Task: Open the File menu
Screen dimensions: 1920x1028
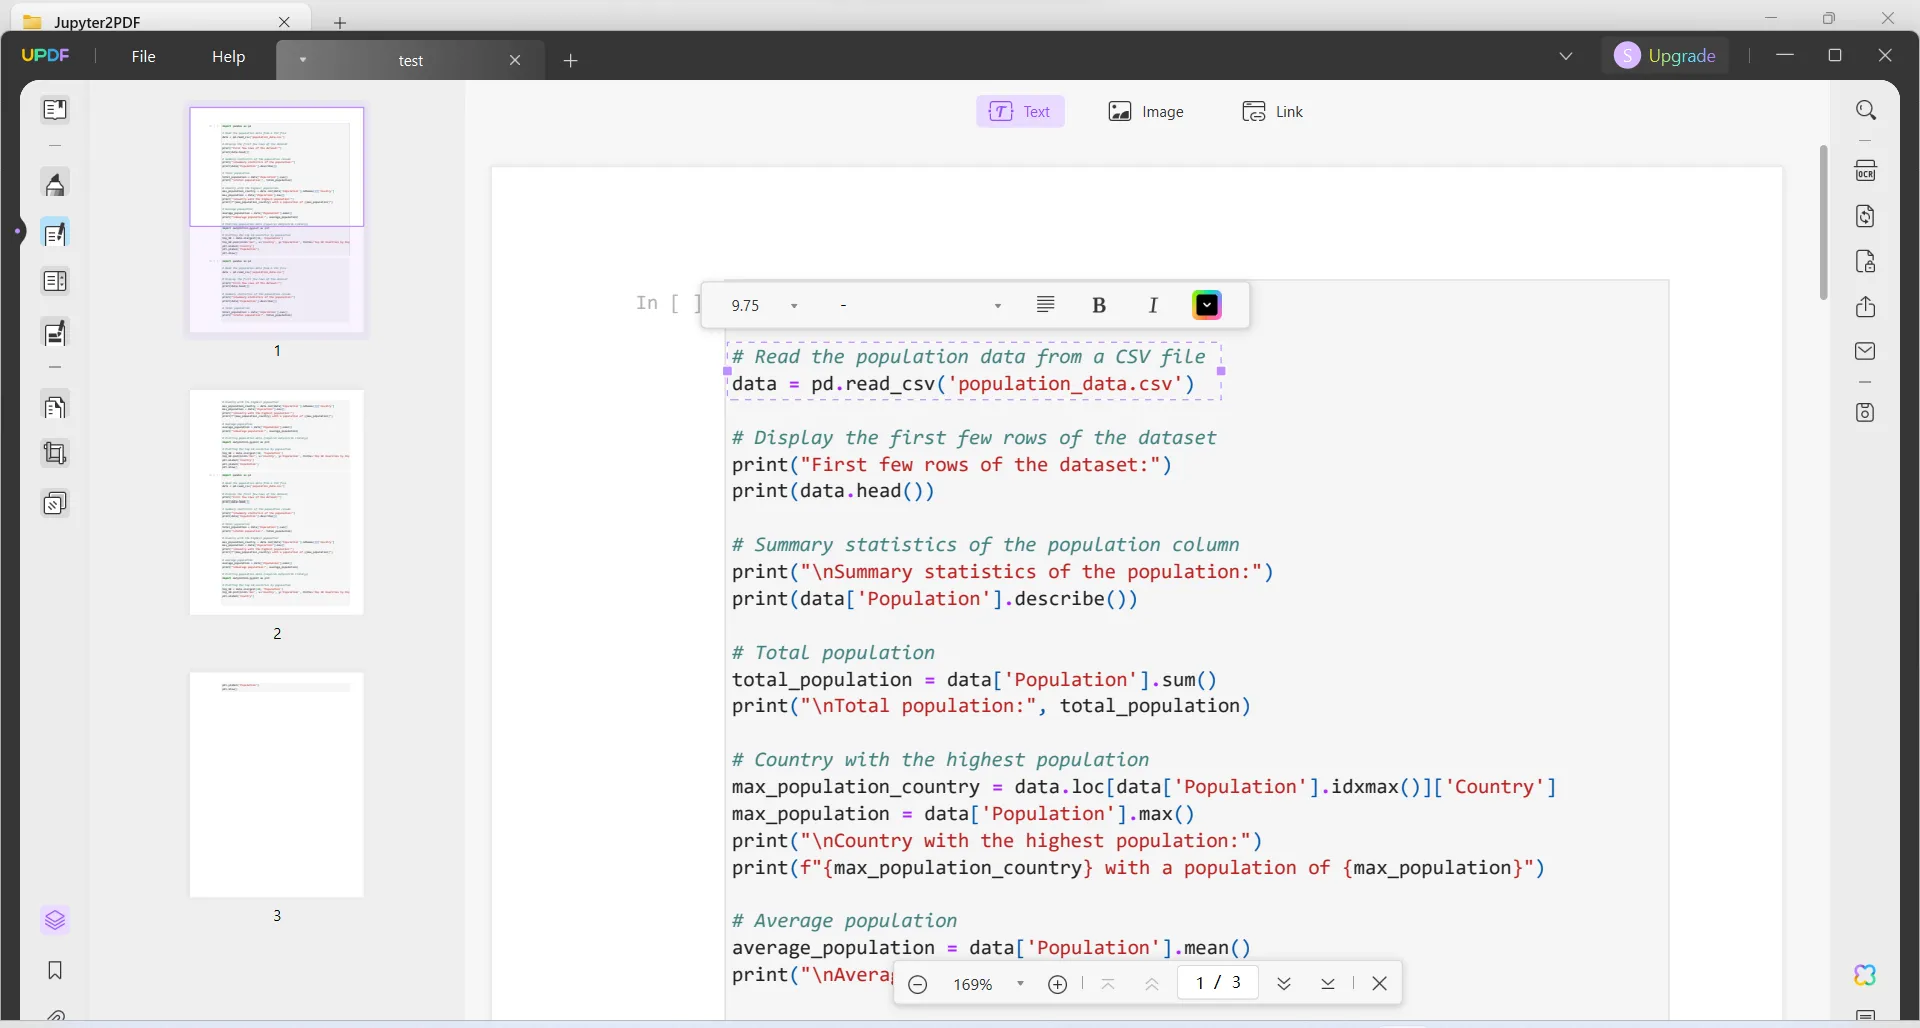Action: 143,57
